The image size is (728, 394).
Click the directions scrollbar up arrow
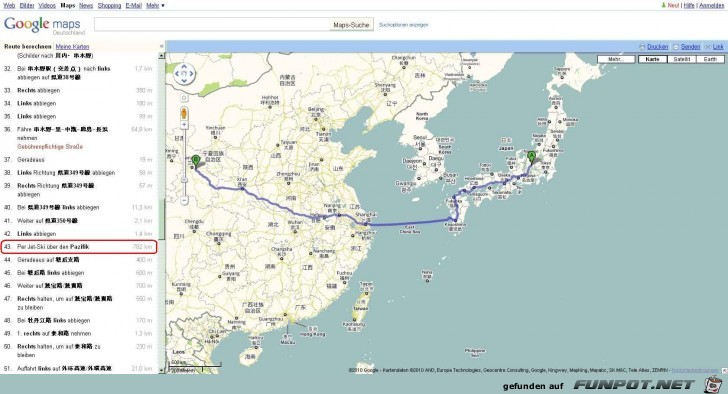coord(162,56)
